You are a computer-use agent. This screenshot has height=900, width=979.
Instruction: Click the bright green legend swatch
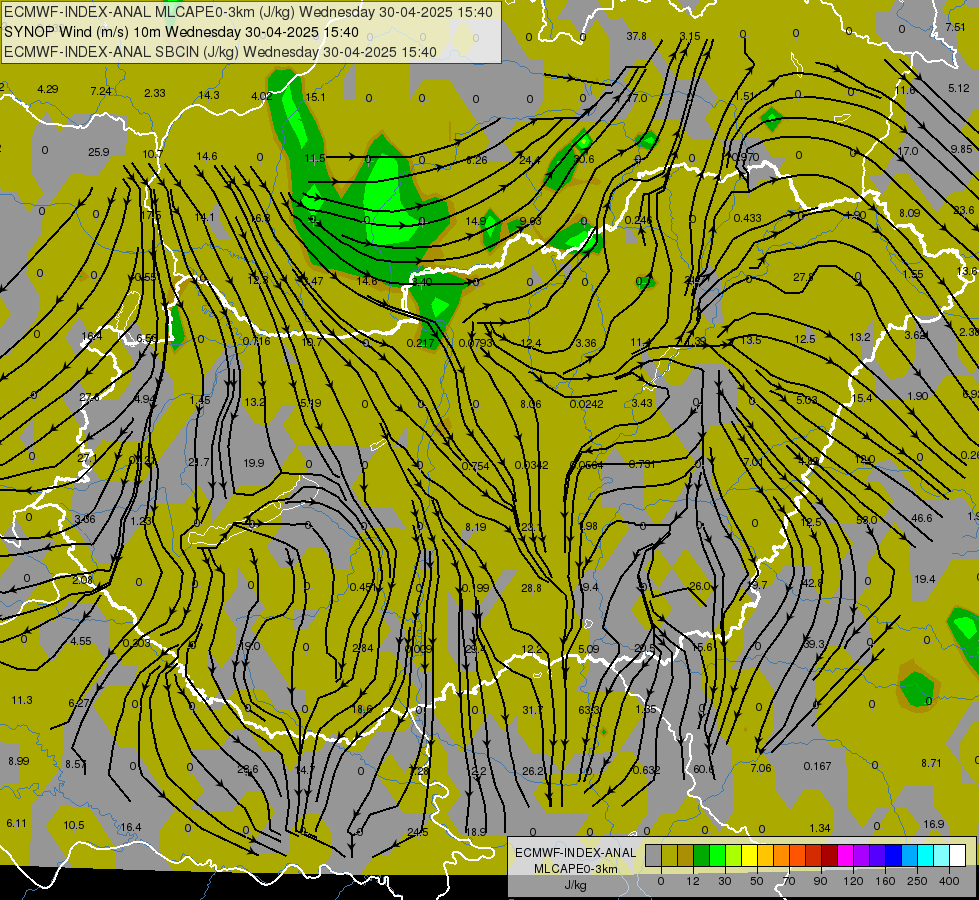717,855
